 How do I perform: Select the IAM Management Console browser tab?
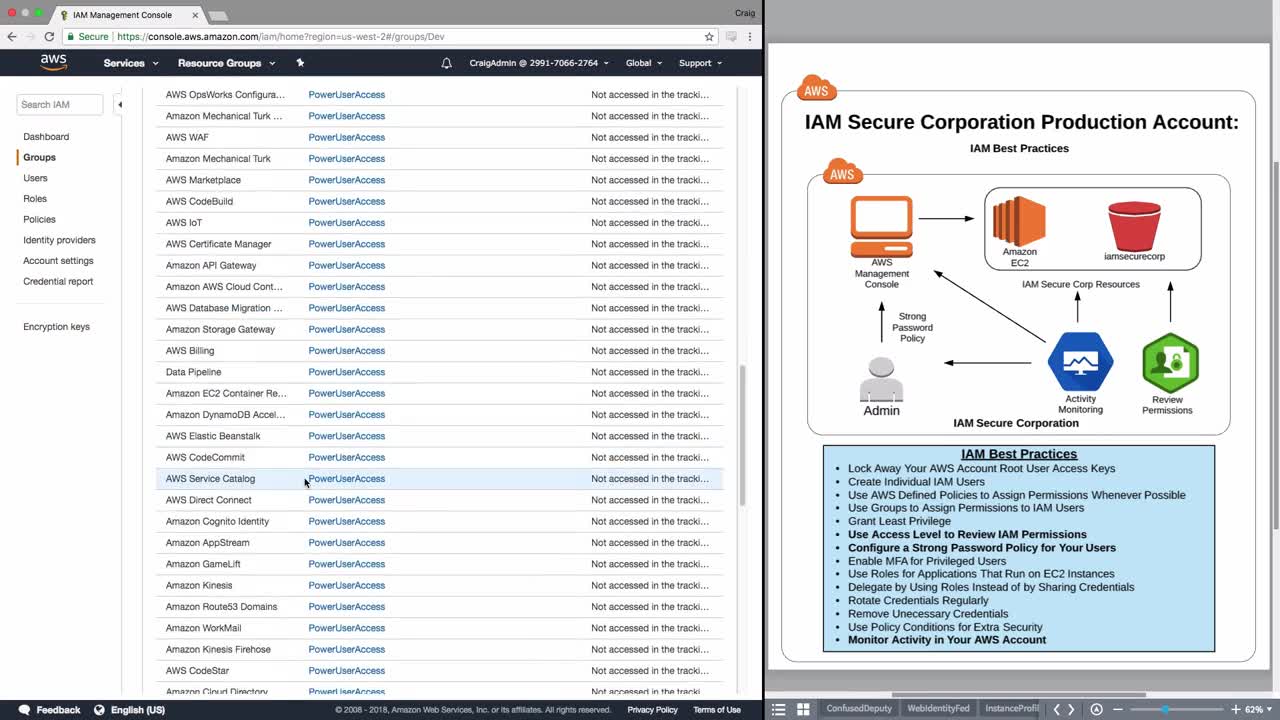pos(130,15)
